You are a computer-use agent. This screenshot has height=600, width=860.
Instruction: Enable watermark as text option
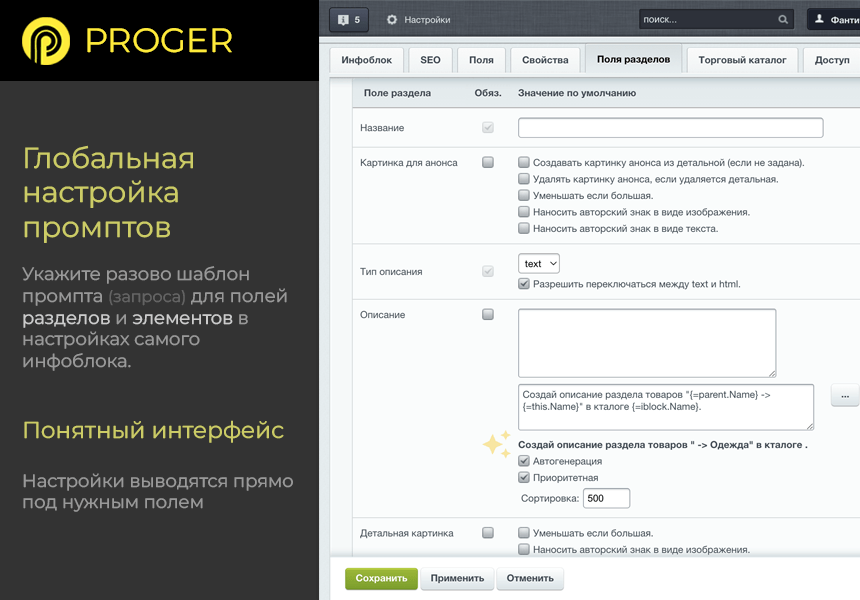521,228
